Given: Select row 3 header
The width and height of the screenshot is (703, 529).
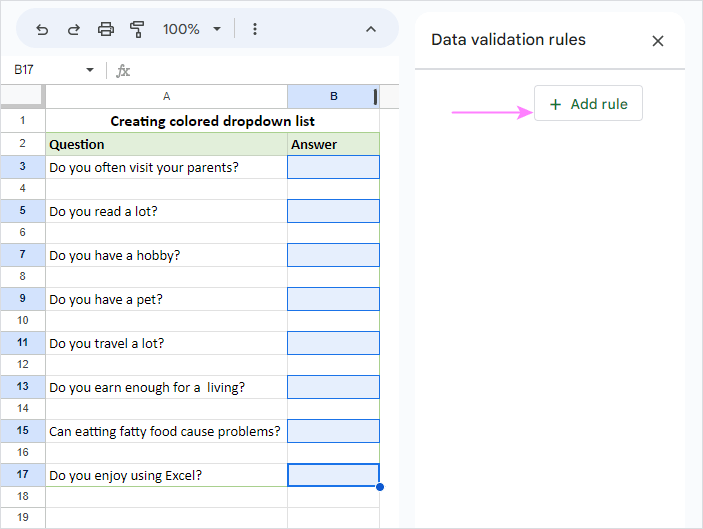Looking at the screenshot, I should point(22,167).
